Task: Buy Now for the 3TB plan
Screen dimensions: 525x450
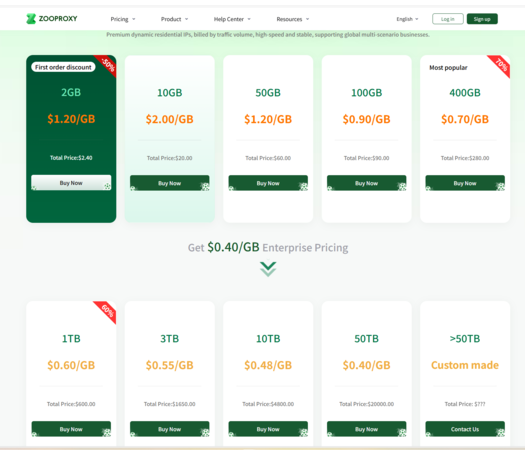Action: (169, 429)
